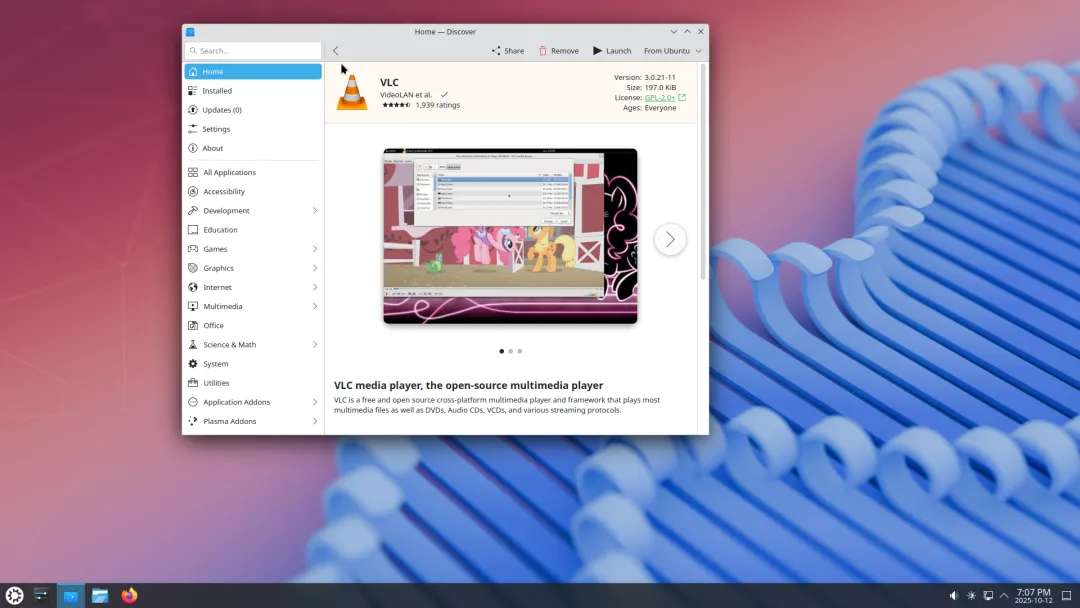1080x608 pixels.
Task: Click the clock showing 7:07 PM
Action: pos(1034,596)
